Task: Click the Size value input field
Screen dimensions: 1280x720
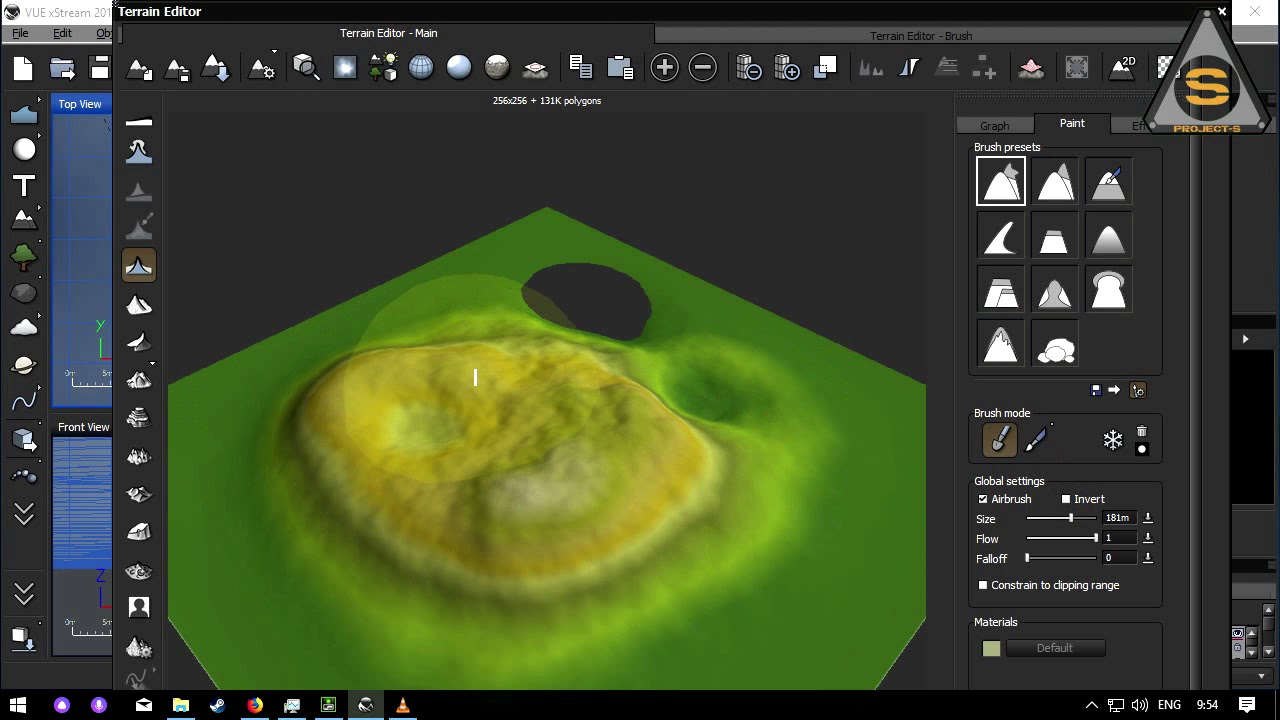Action: click(x=1120, y=518)
